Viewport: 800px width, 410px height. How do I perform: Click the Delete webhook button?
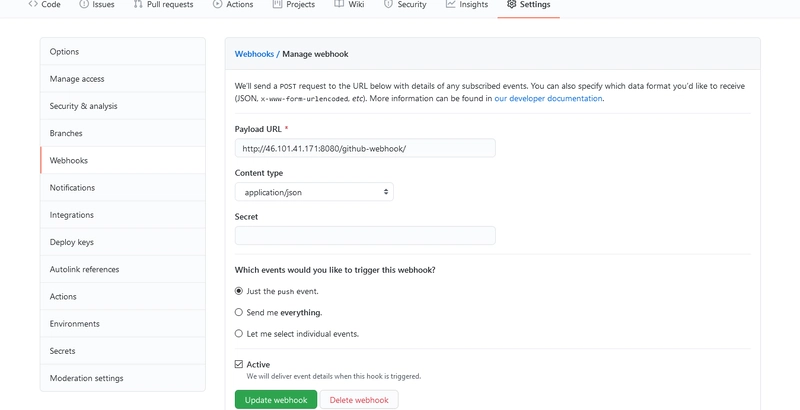click(359, 400)
